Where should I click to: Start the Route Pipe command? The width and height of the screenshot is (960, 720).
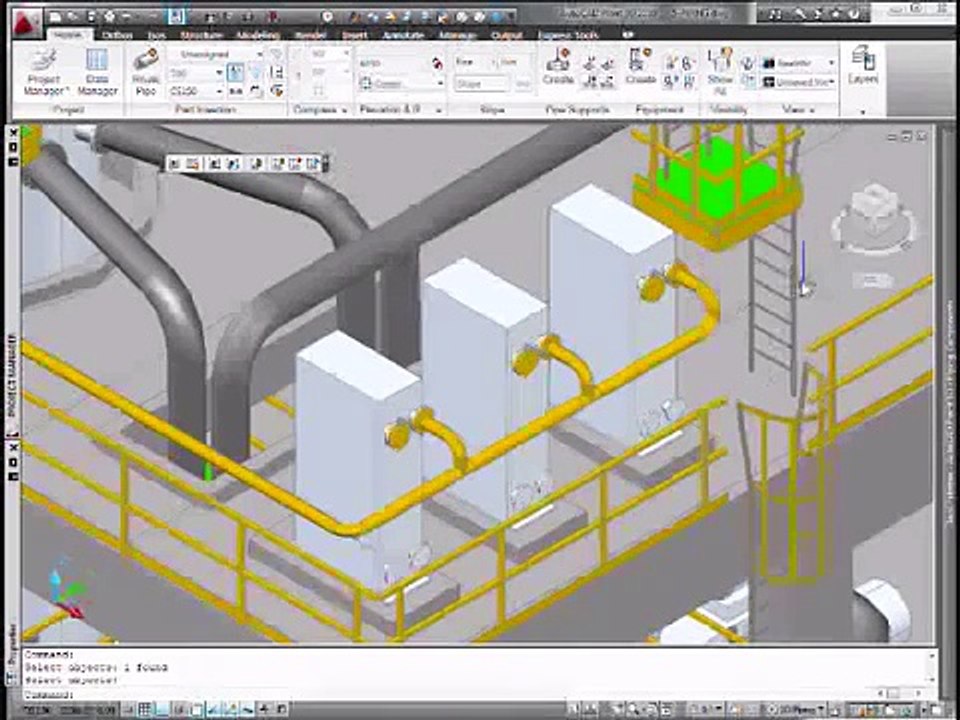[x=146, y=72]
